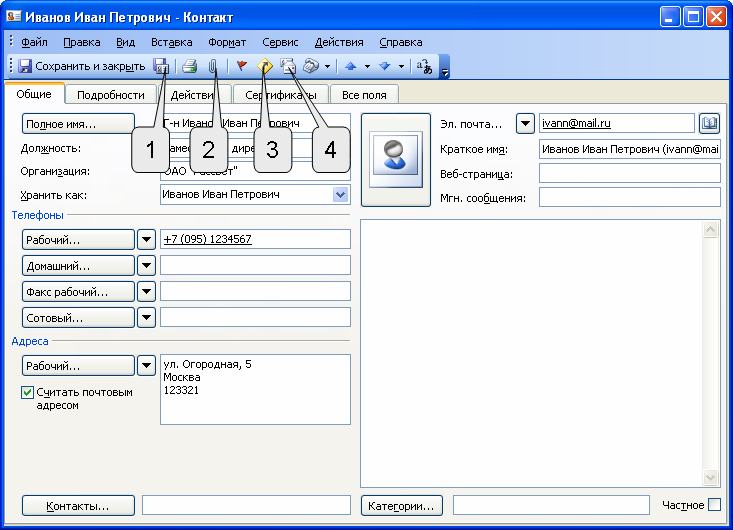733x530 pixels.
Task: Open the Previous Item dropdown arrow
Action: 367,66
